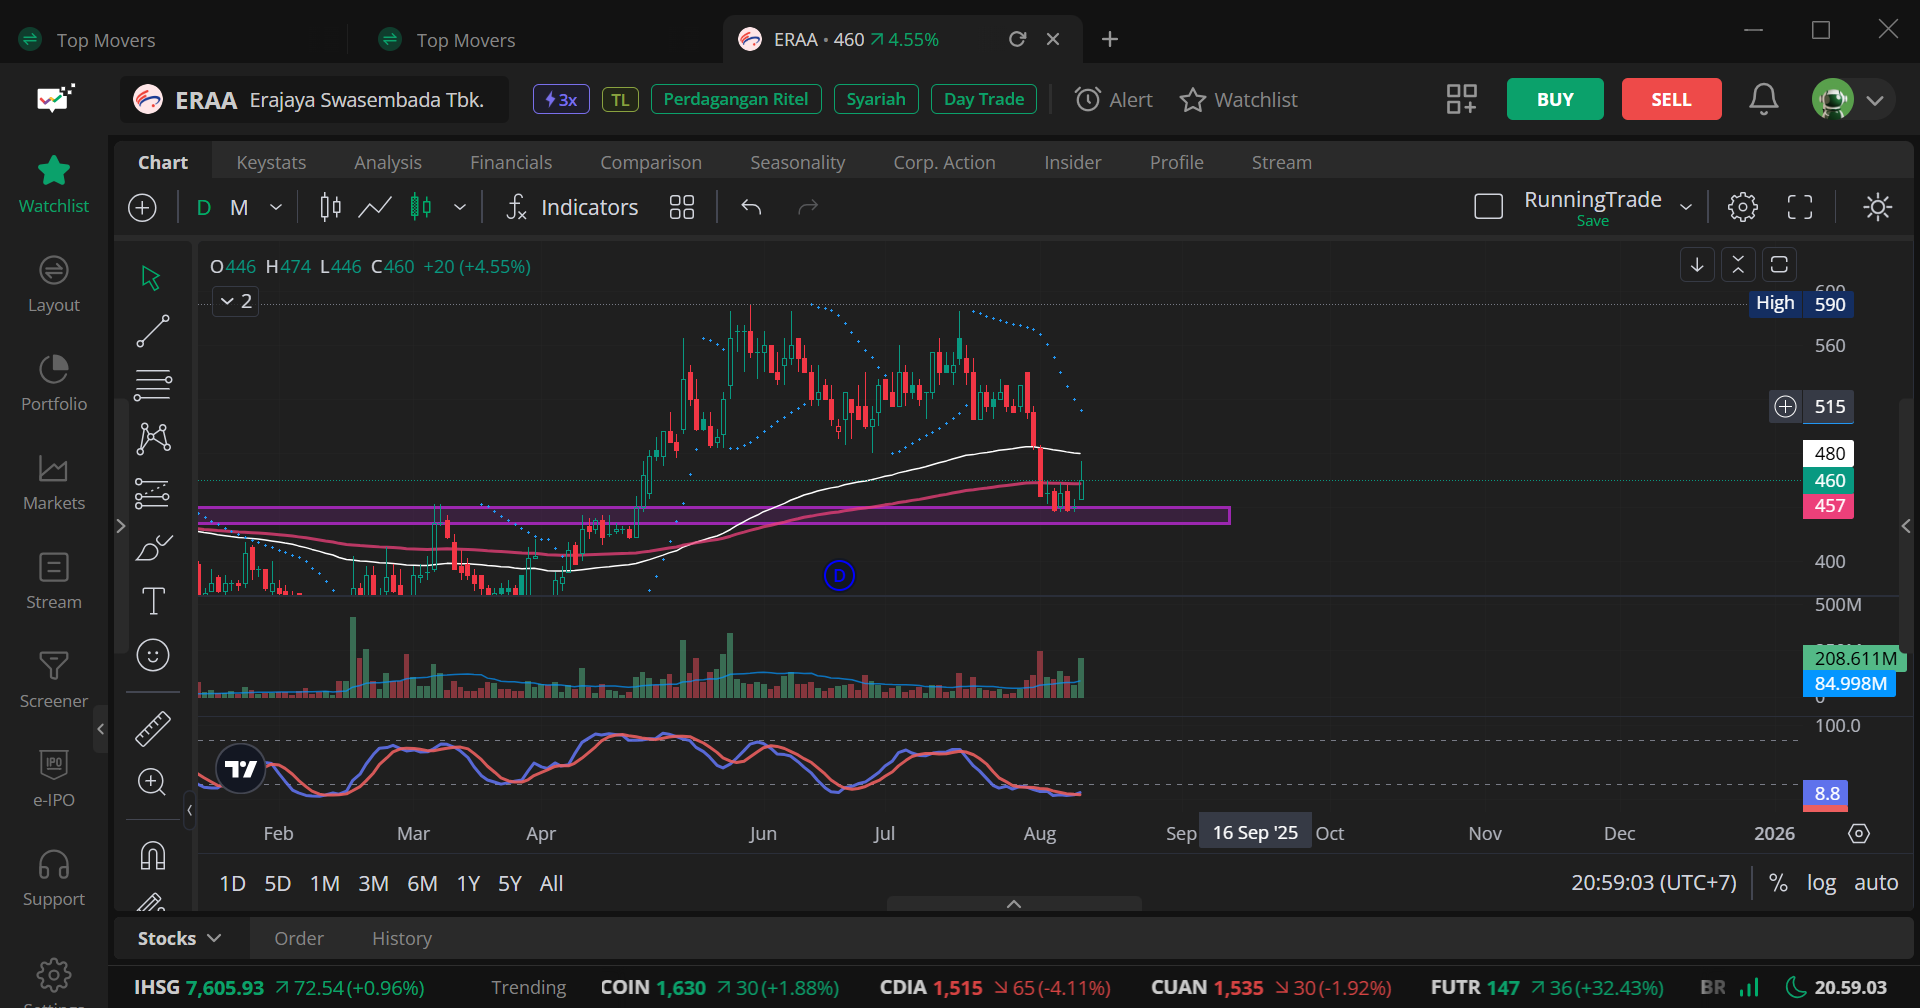Switch to line chart style
Screen dimensions: 1920x1008
375,207
